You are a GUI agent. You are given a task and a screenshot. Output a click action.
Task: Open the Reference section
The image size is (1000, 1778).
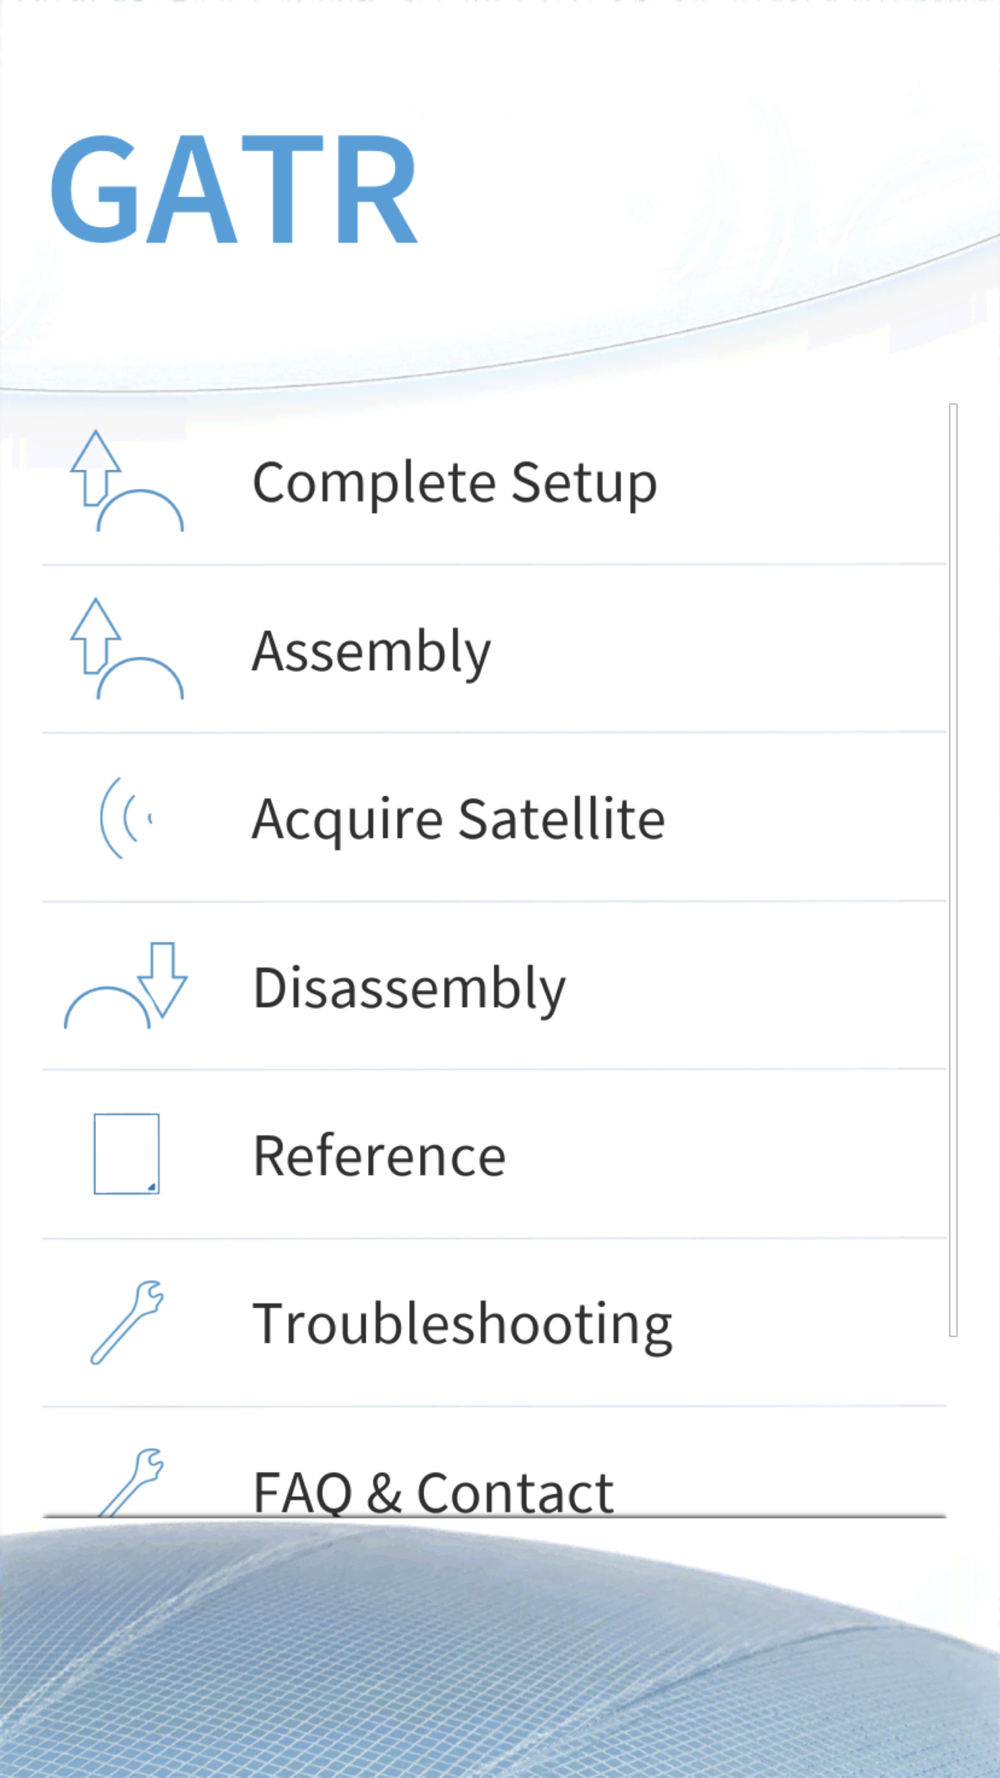(494, 1155)
